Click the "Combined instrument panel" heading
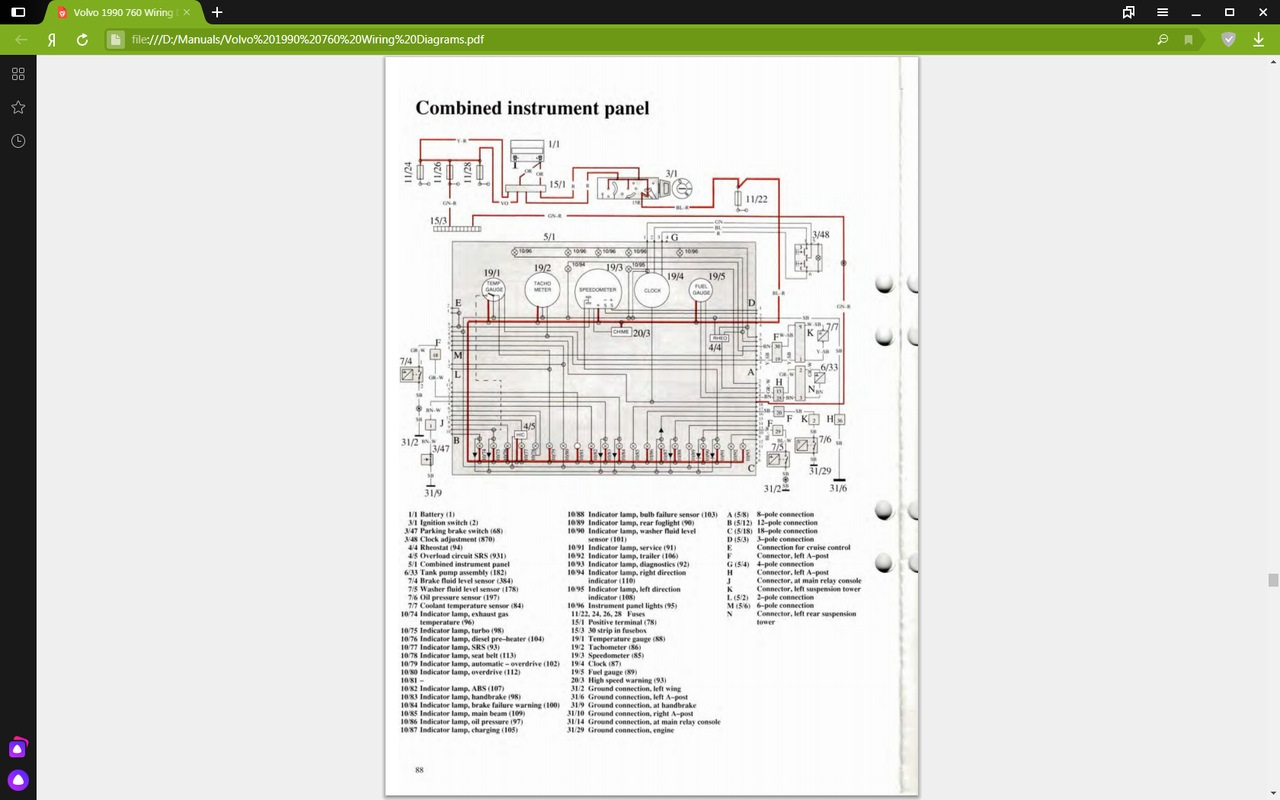Screen dimensions: 1280x800 [532, 108]
